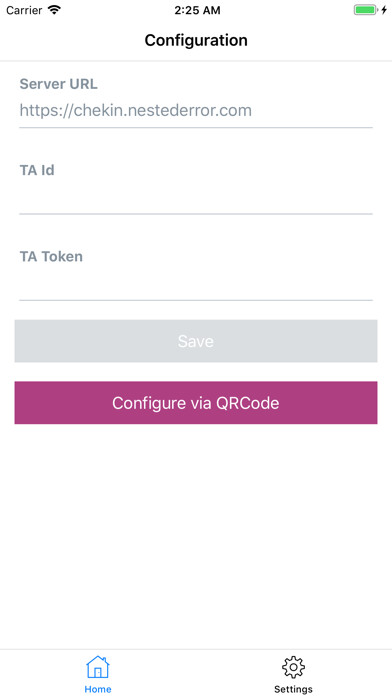This screenshot has height=696, width=392.
Task: Focus the empty TA Id field
Action: point(196,197)
